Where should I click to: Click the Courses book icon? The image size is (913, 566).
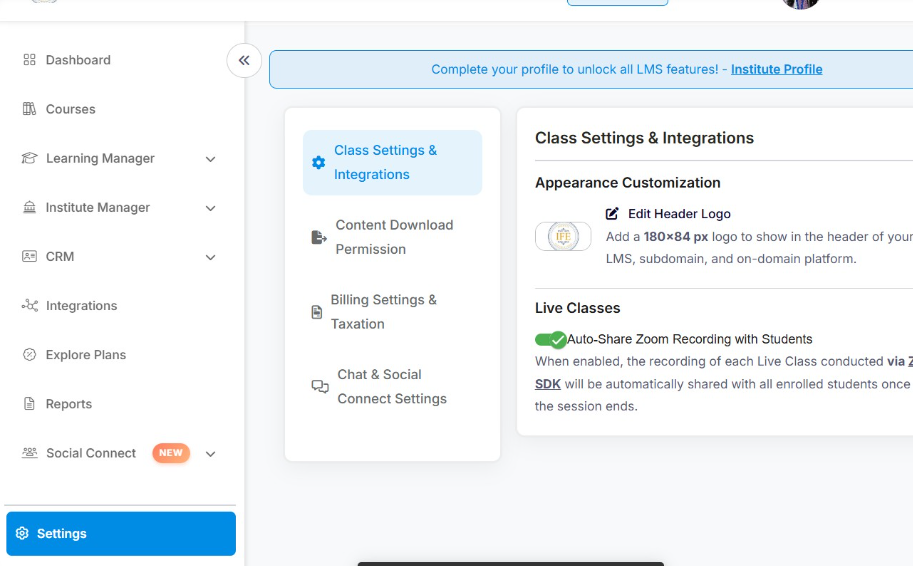tap(29, 109)
